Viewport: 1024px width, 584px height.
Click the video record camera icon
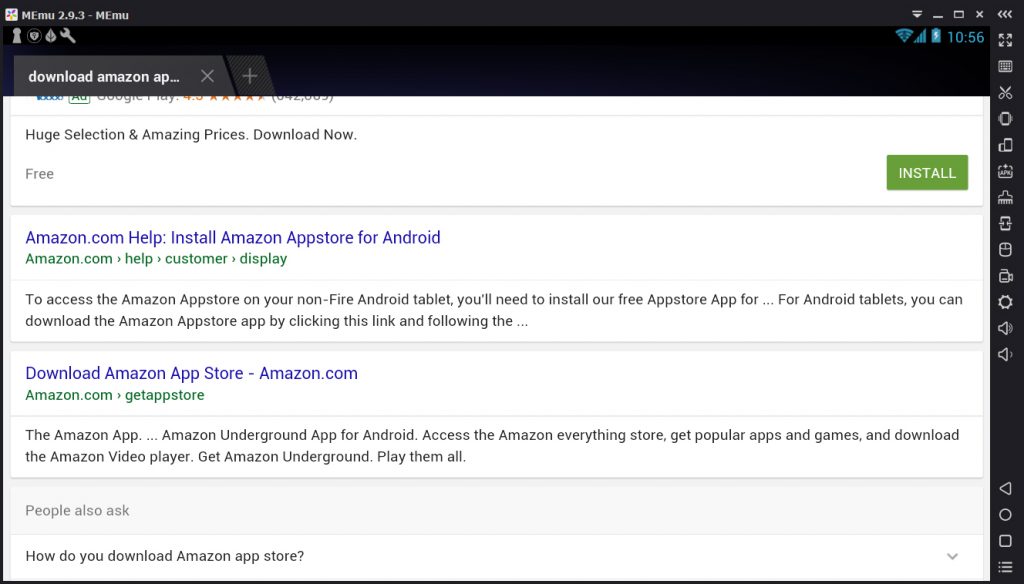click(x=1005, y=276)
